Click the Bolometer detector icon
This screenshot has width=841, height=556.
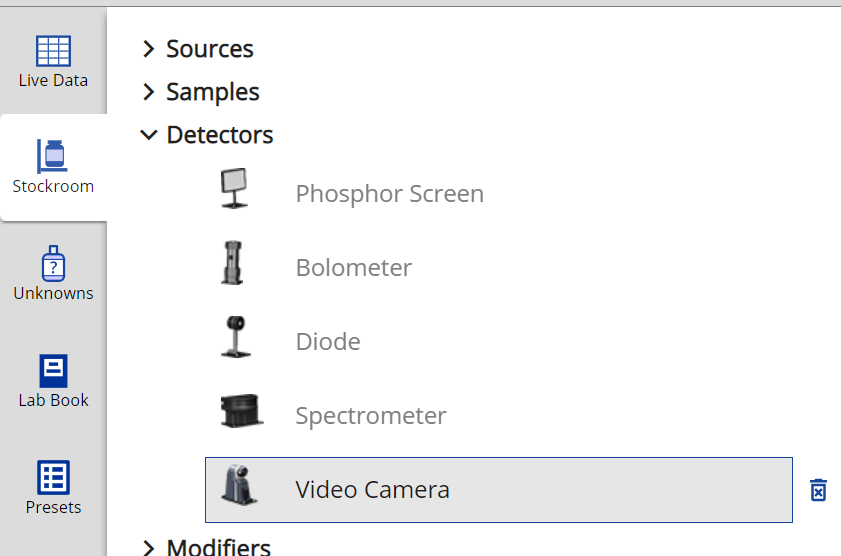(233, 263)
